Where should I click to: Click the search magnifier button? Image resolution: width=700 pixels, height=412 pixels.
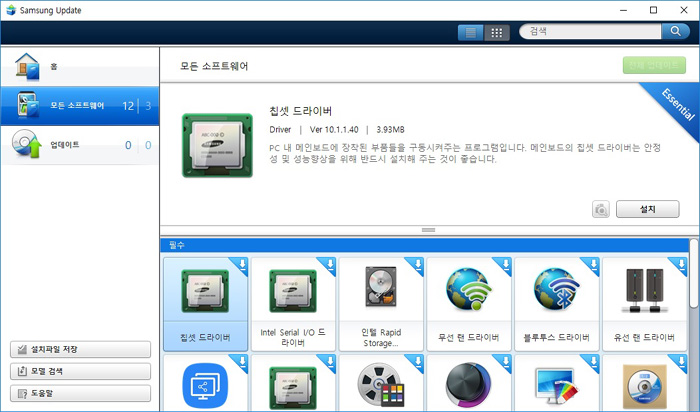[x=675, y=31]
